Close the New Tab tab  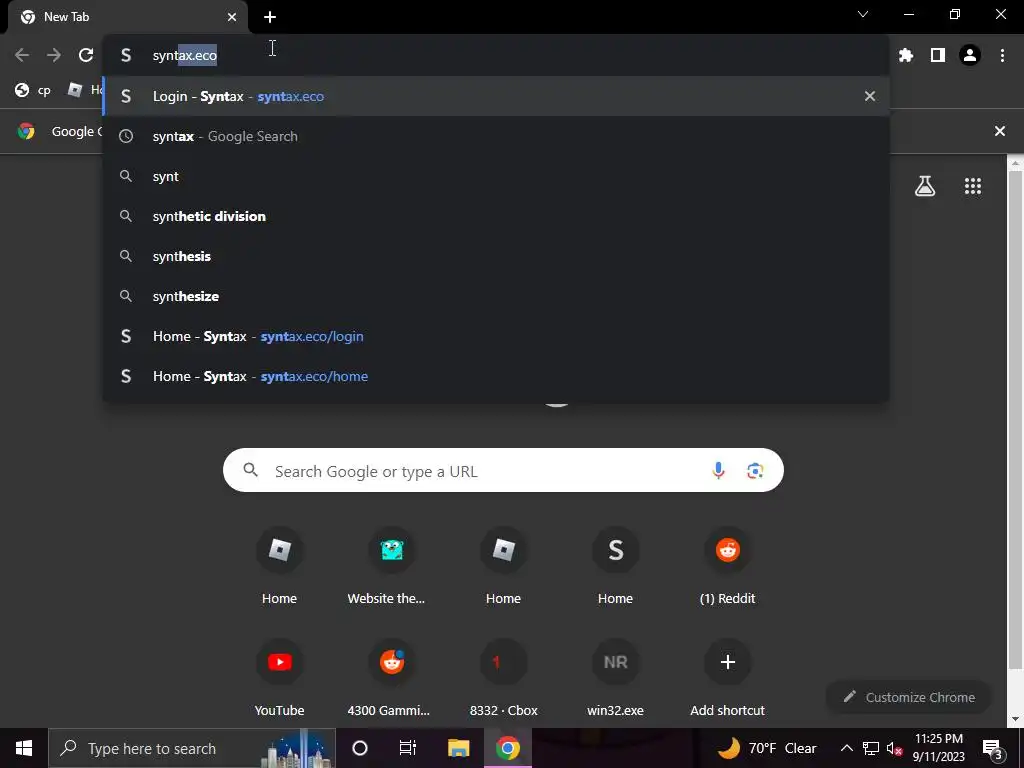coord(232,17)
